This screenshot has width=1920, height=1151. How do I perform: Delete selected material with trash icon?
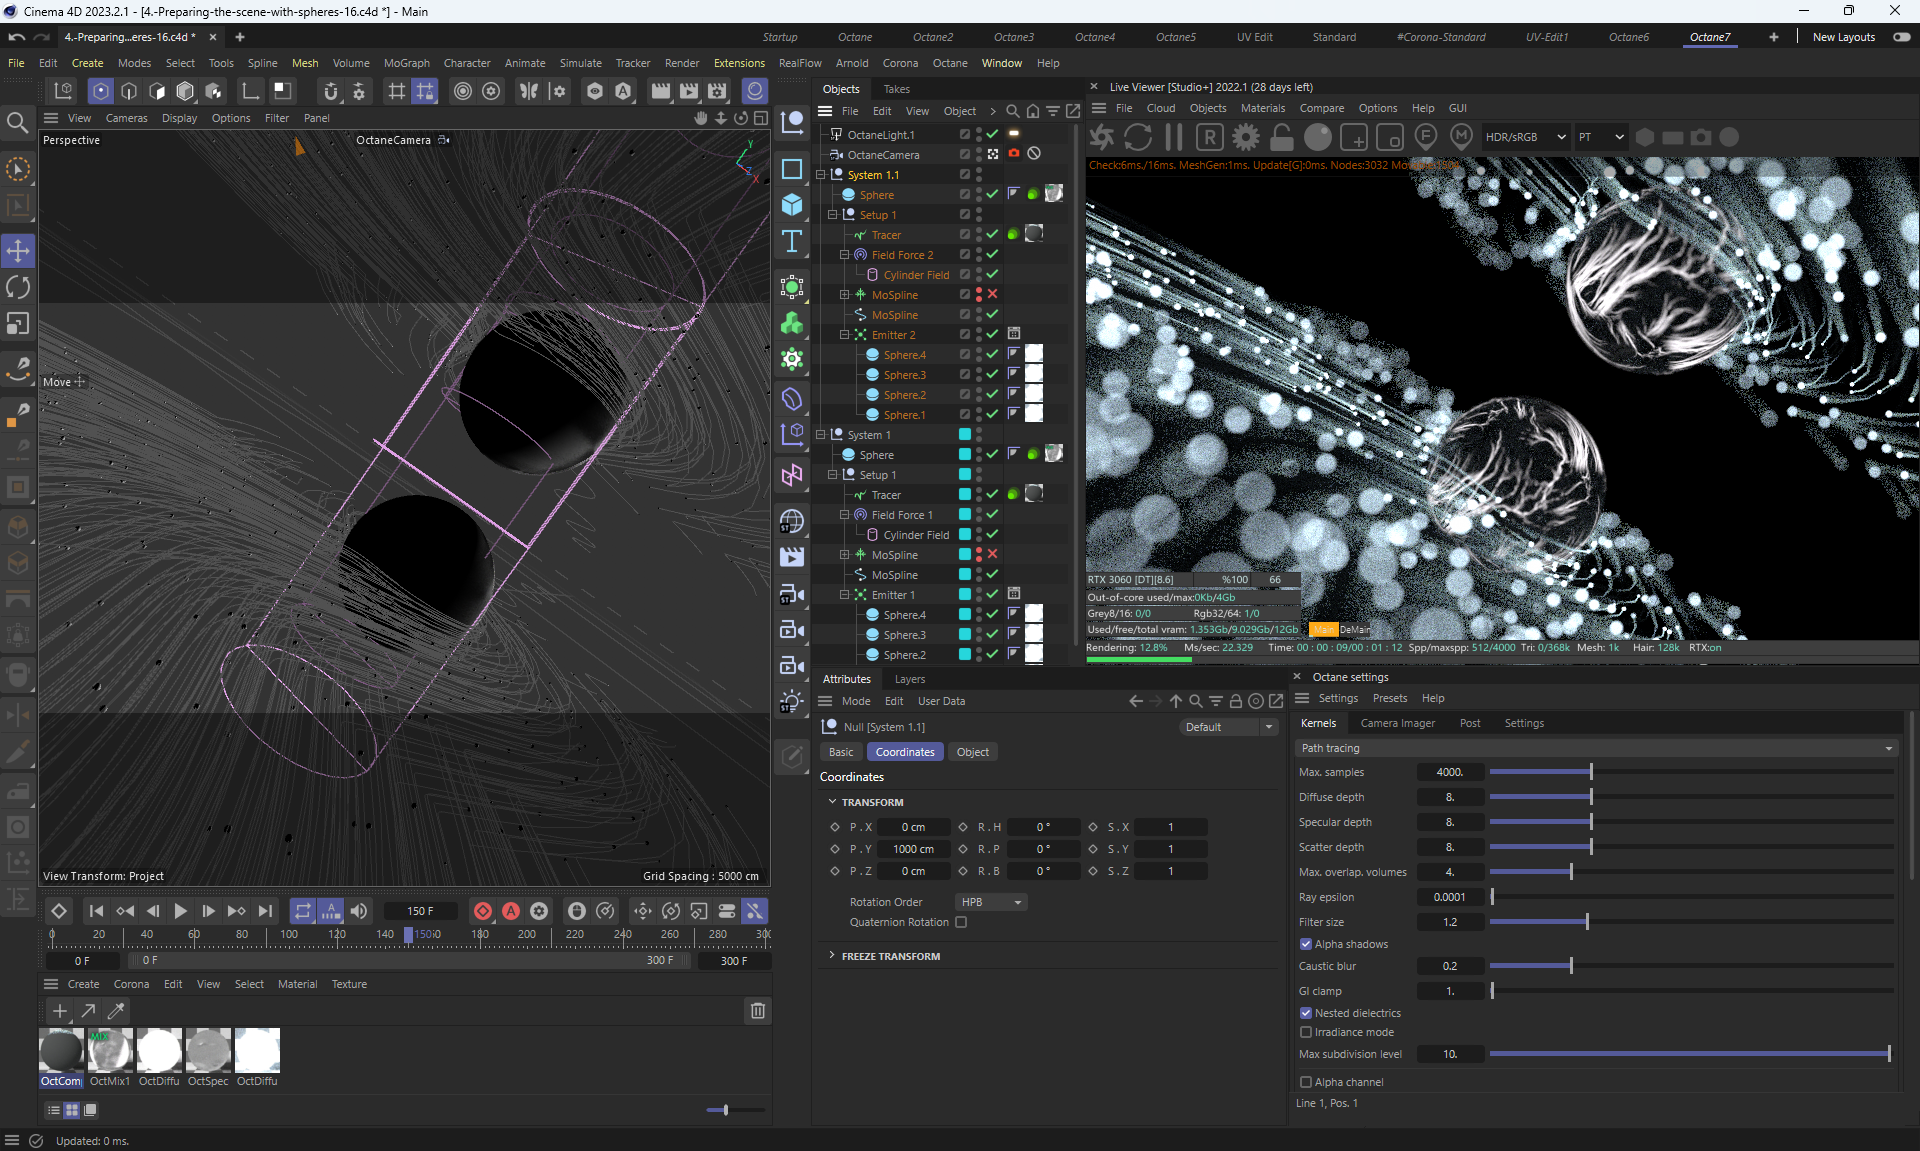[x=757, y=1011]
